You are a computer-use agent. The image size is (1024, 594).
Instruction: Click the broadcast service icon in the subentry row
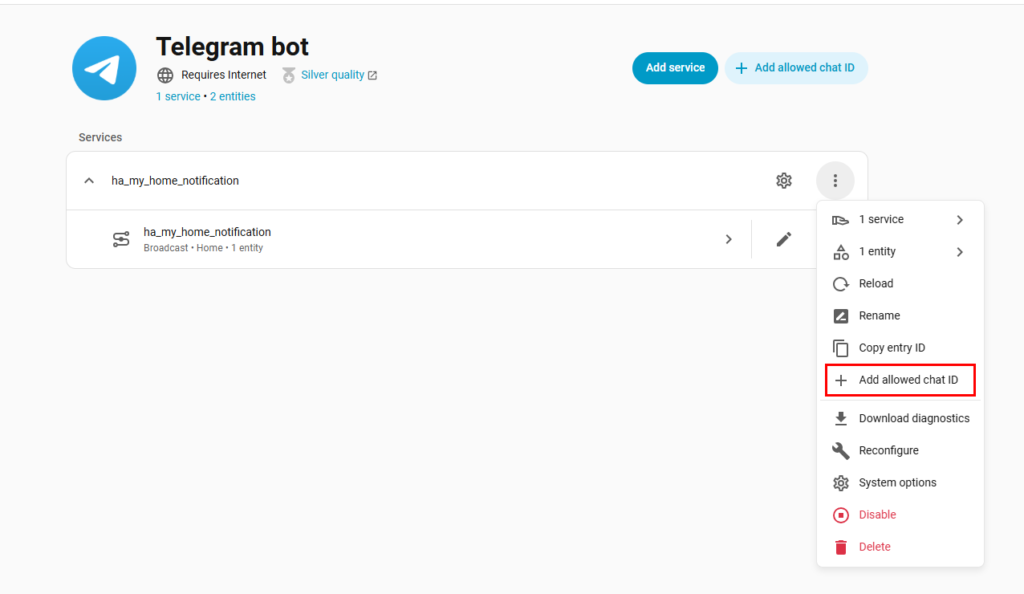pos(121,239)
